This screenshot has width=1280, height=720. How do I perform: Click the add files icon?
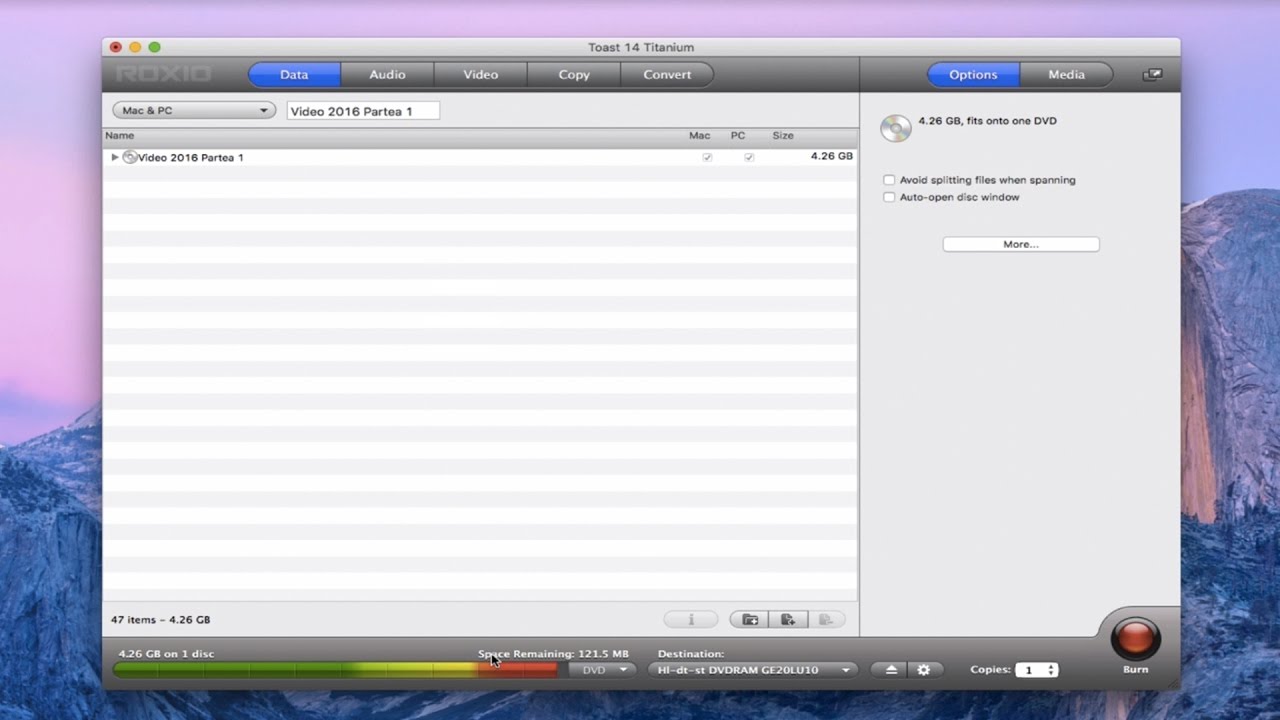(788, 620)
